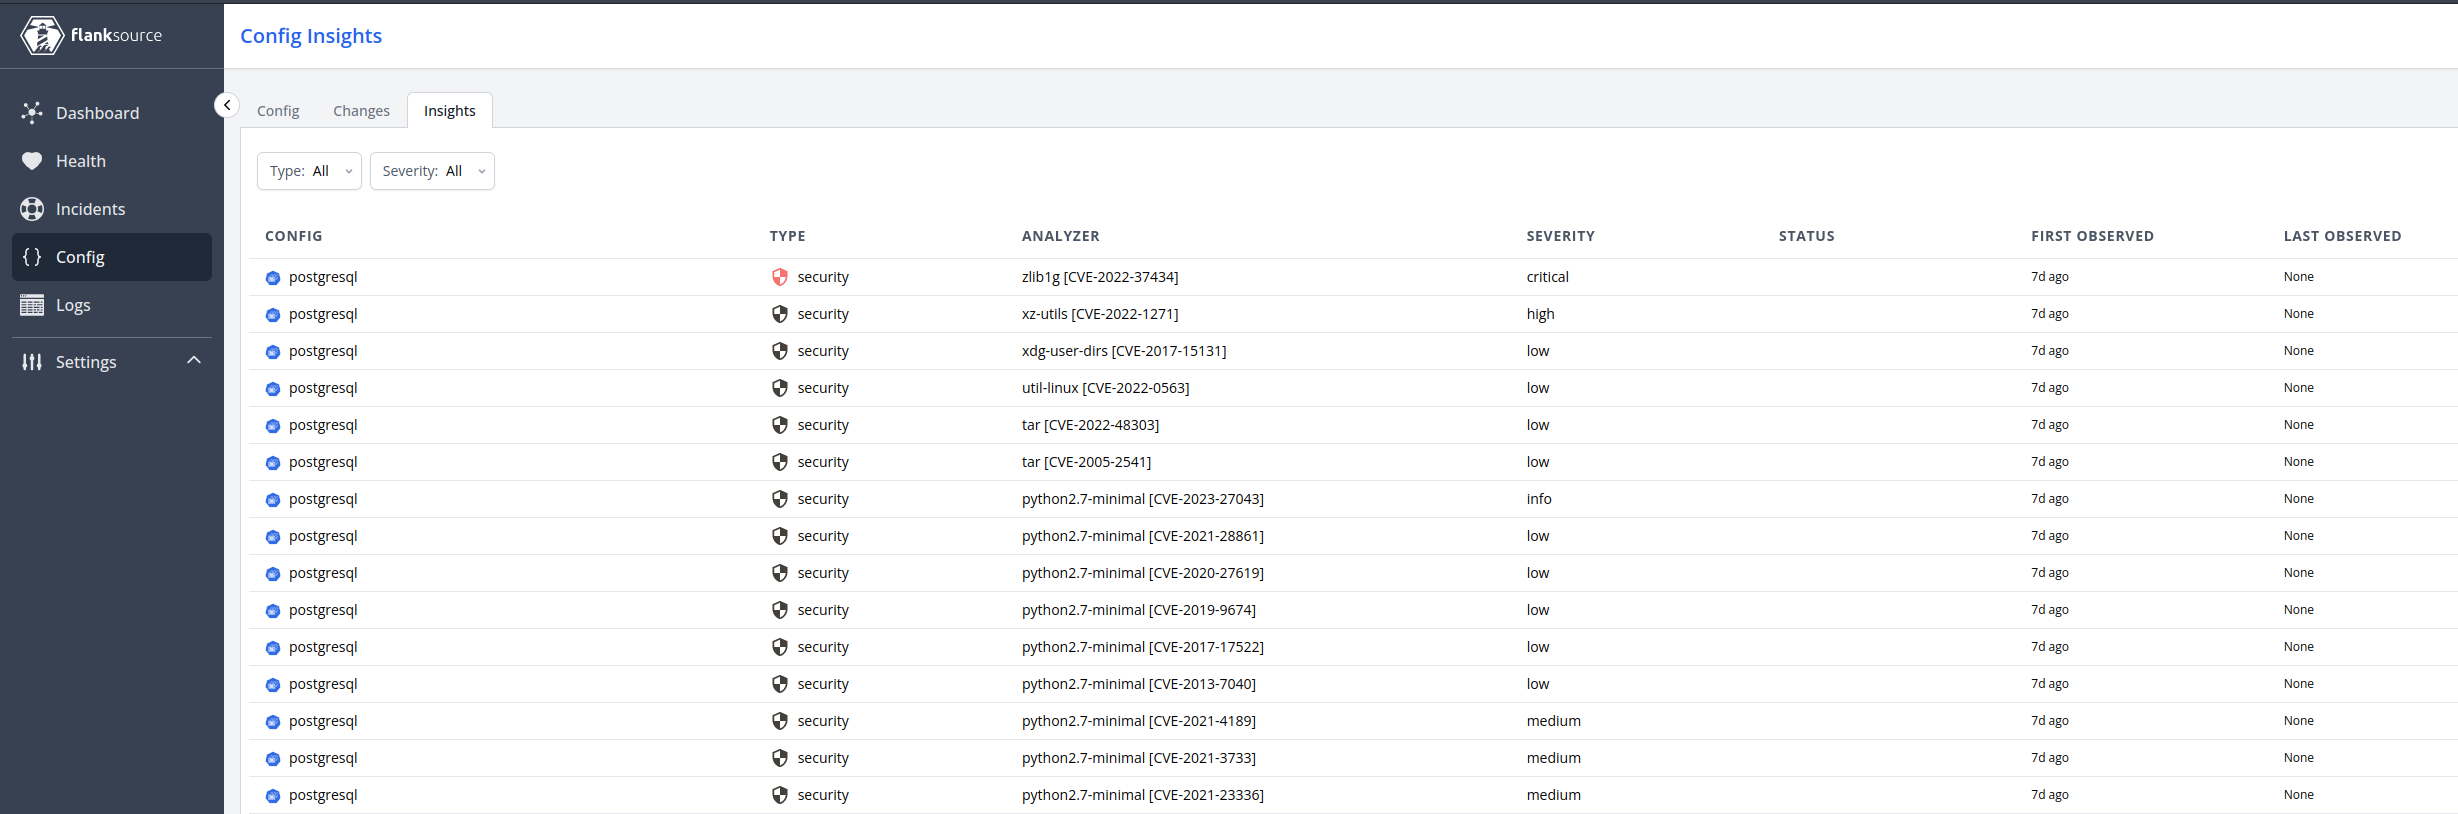Viewport: 2458px width, 814px height.
Task: Switch to the Changes tab
Action: pos(361,111)
